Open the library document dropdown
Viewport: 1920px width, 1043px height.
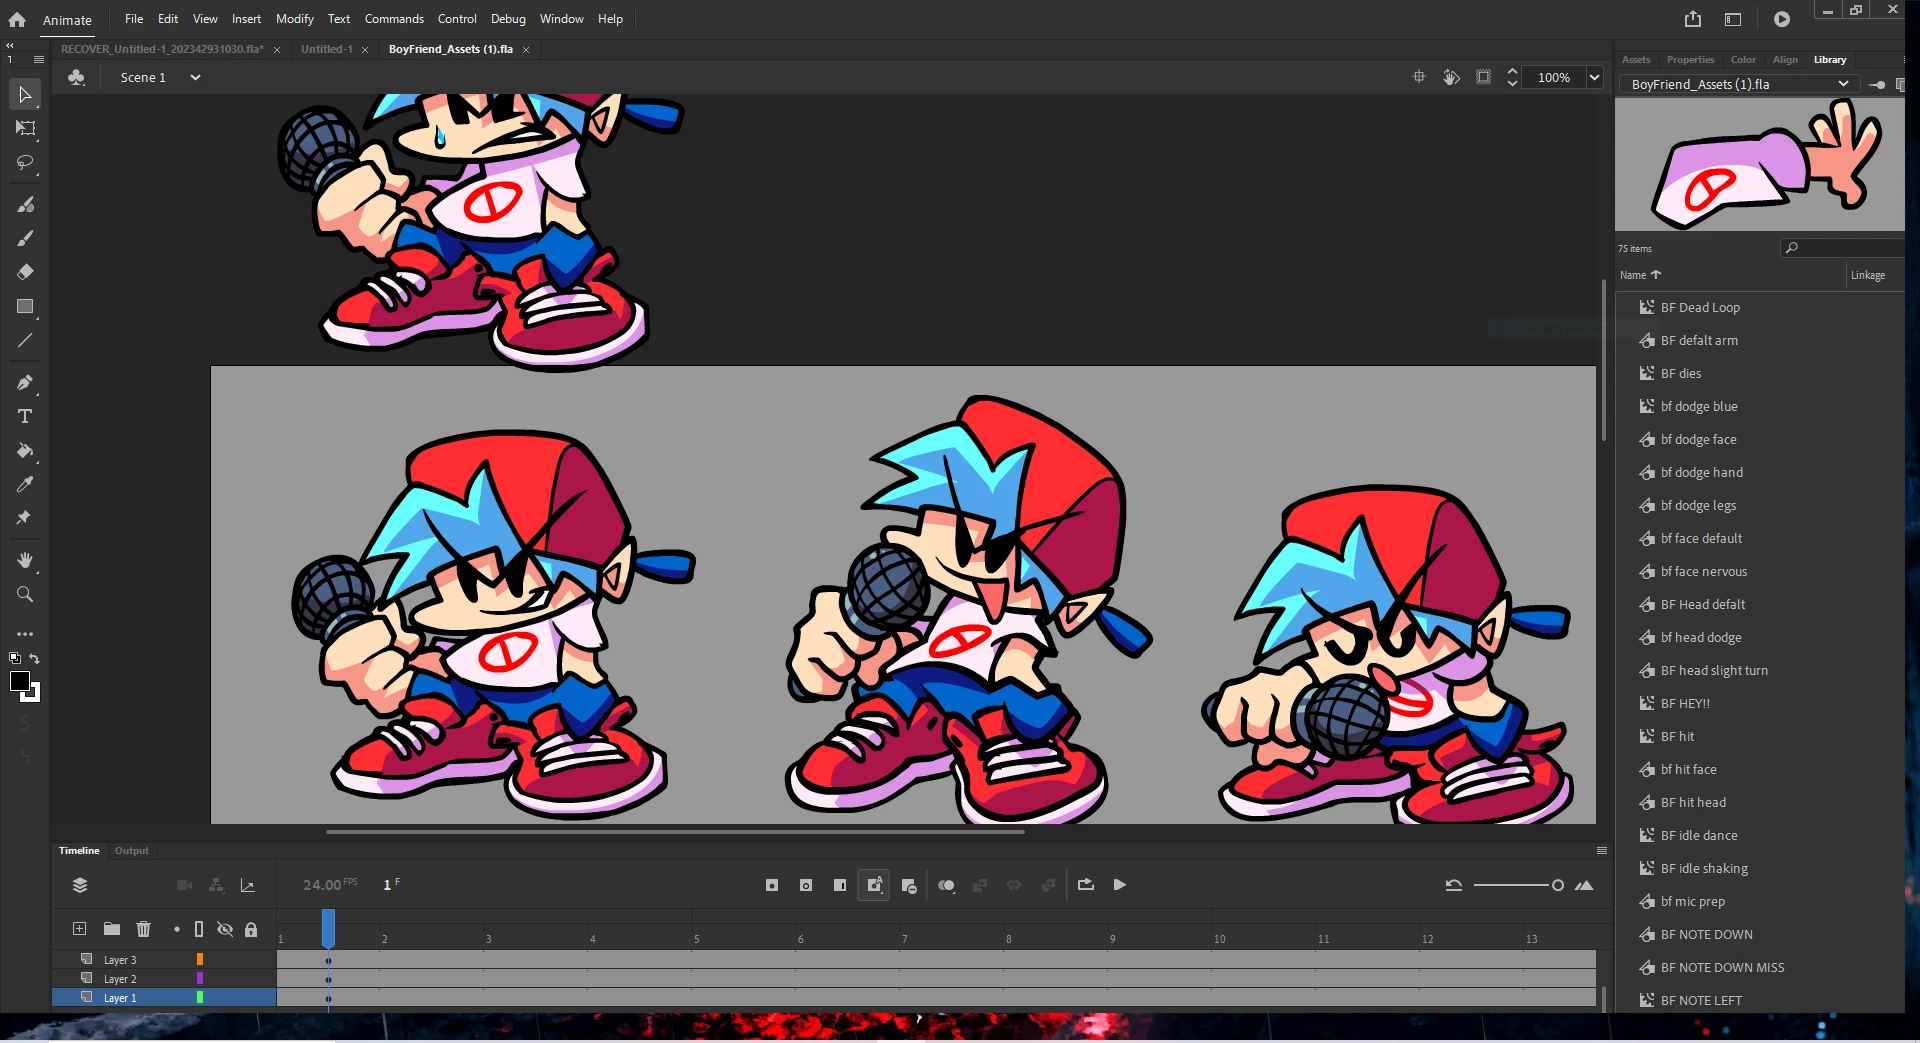1738,84
